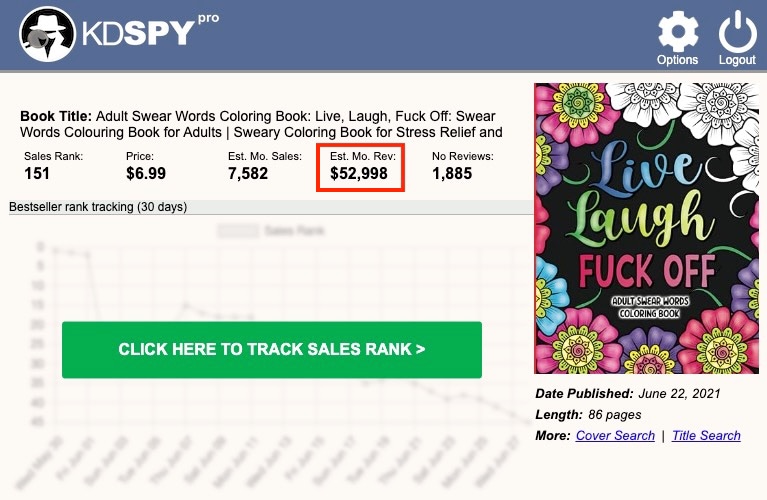The height and width of the screenshot is (500, 767).
Task: Open the Options gear icon
Action: 677,31
